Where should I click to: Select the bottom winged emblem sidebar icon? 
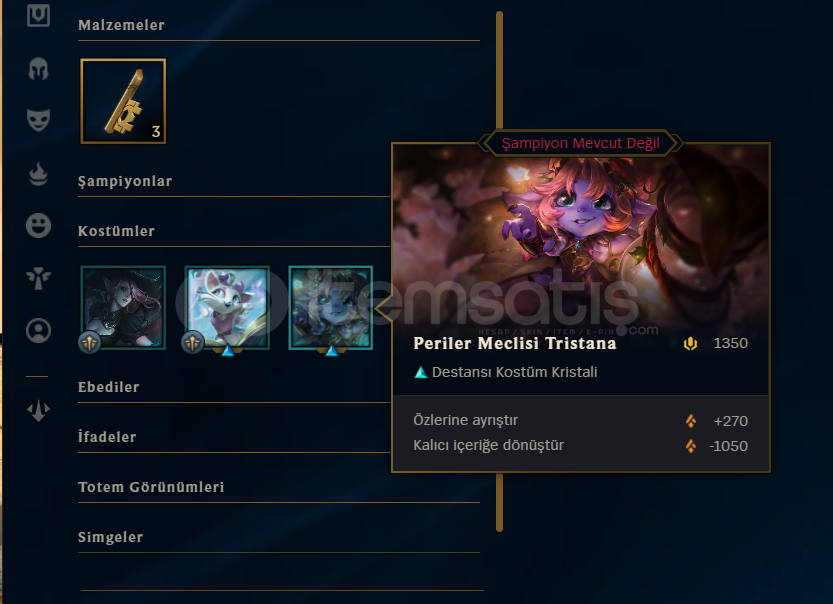(38, 410)
